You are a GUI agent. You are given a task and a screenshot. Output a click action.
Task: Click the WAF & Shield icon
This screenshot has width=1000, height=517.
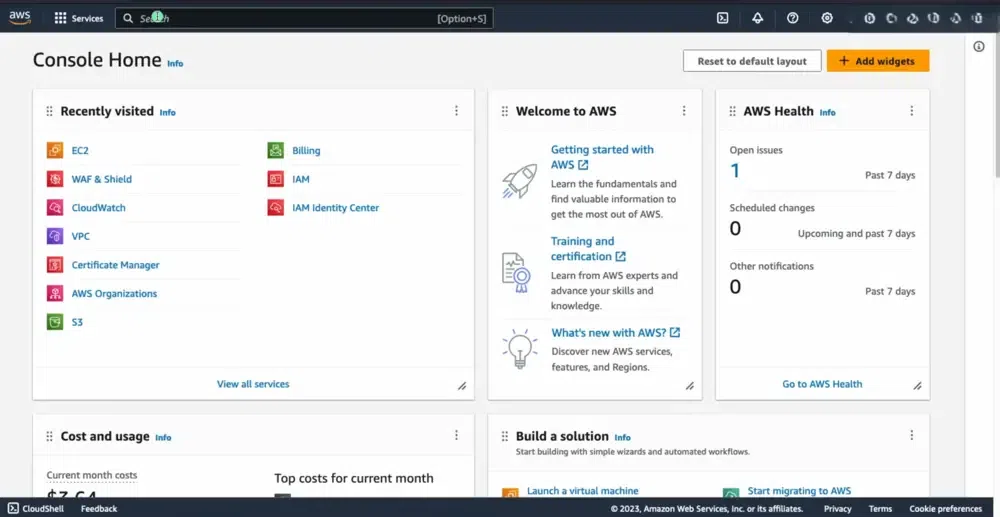click(x=55, y=180)
